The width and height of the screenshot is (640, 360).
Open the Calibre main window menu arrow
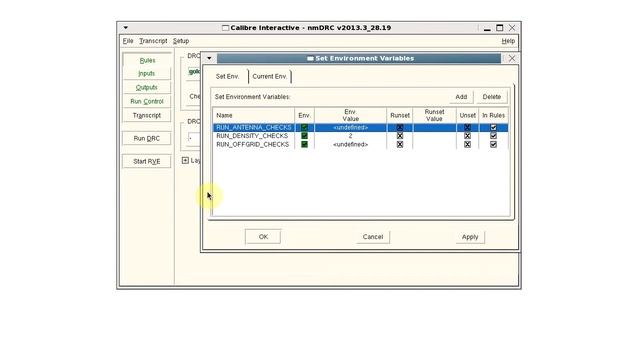(x=126, y=28)
